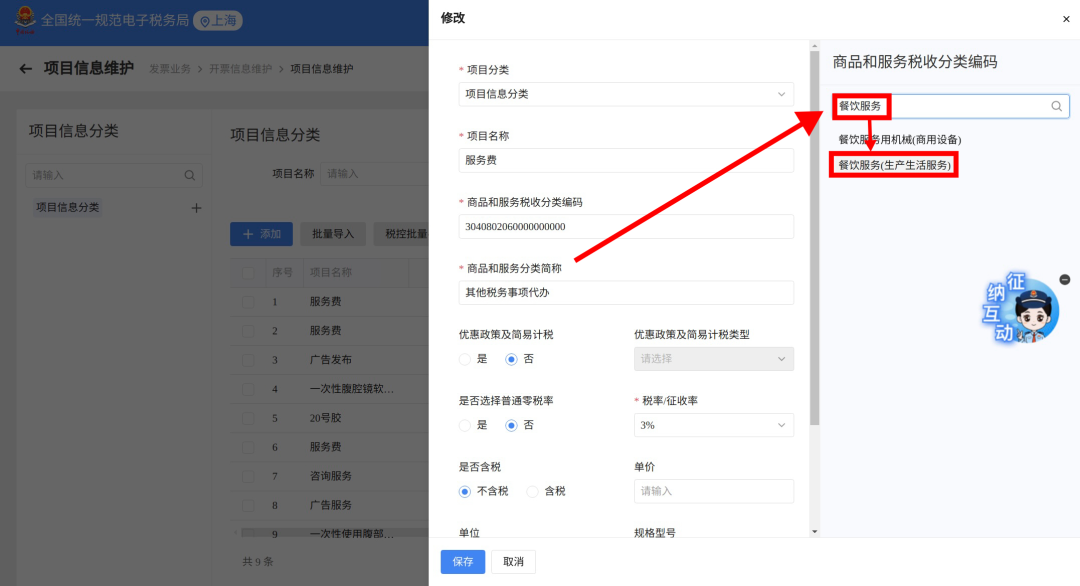Close the 修改 dialog with X icon
Viewport: 1080px width, 586px height.
click(x=1066, y=19)
